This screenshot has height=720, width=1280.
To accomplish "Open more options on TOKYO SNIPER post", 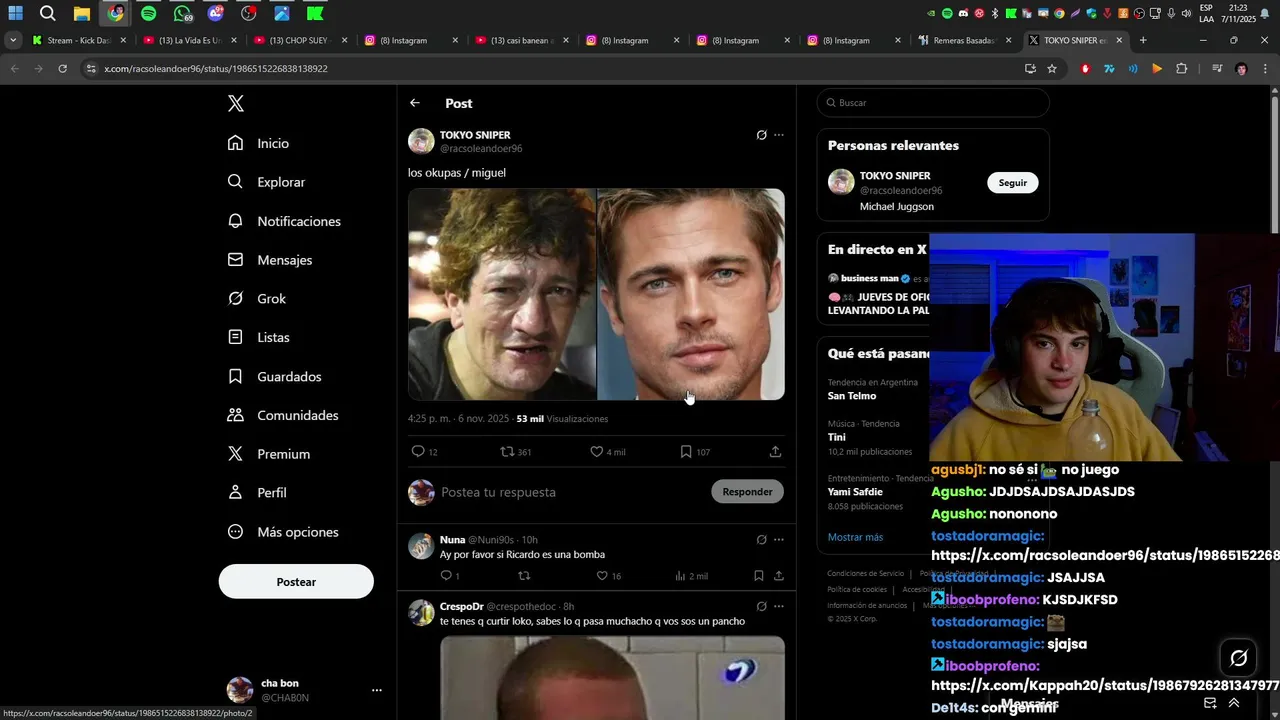I will click(x=779, y=135).
